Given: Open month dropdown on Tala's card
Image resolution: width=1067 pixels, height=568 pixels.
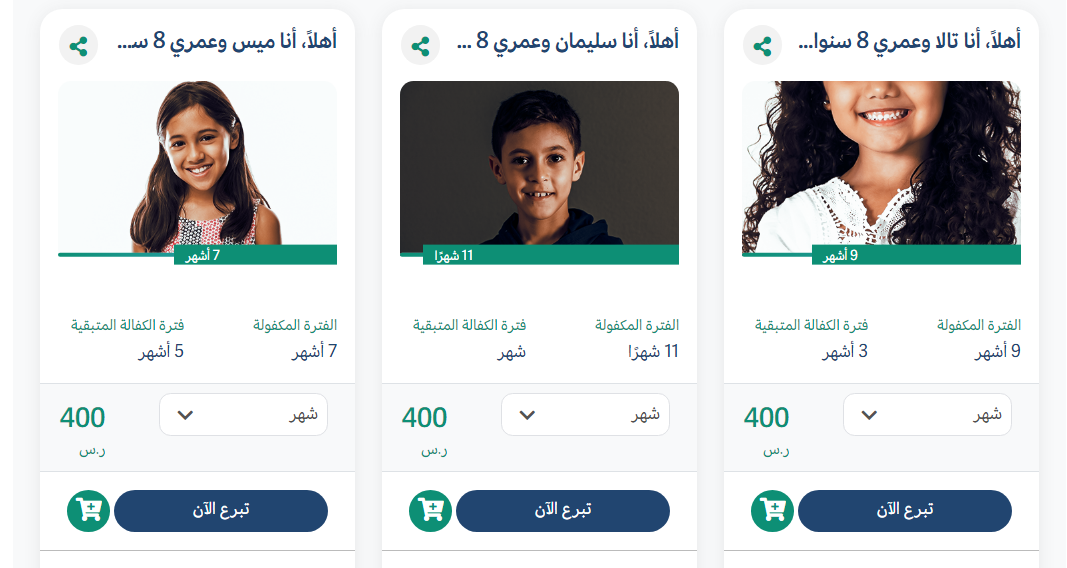Looking at the screenshot, I should point(927,415).
